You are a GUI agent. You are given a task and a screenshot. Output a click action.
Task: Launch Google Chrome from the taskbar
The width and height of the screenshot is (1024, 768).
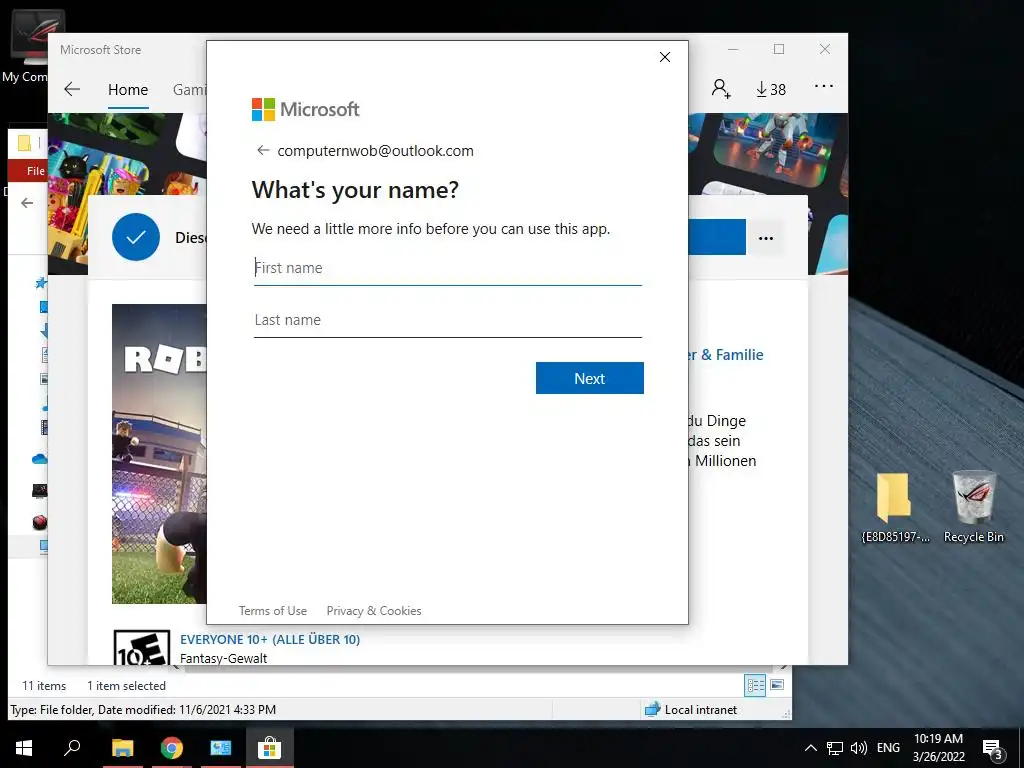172,748
